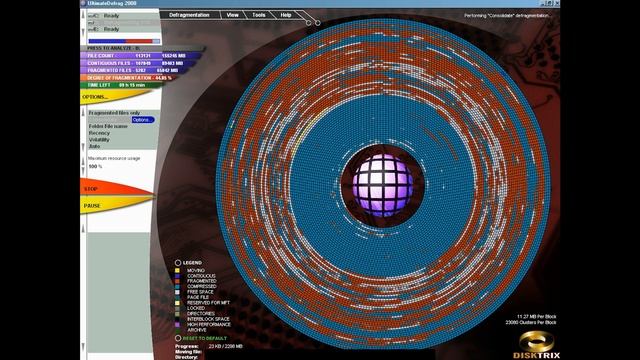
Task: Click the Fragmented Files statistics bar
Action: 133,70
